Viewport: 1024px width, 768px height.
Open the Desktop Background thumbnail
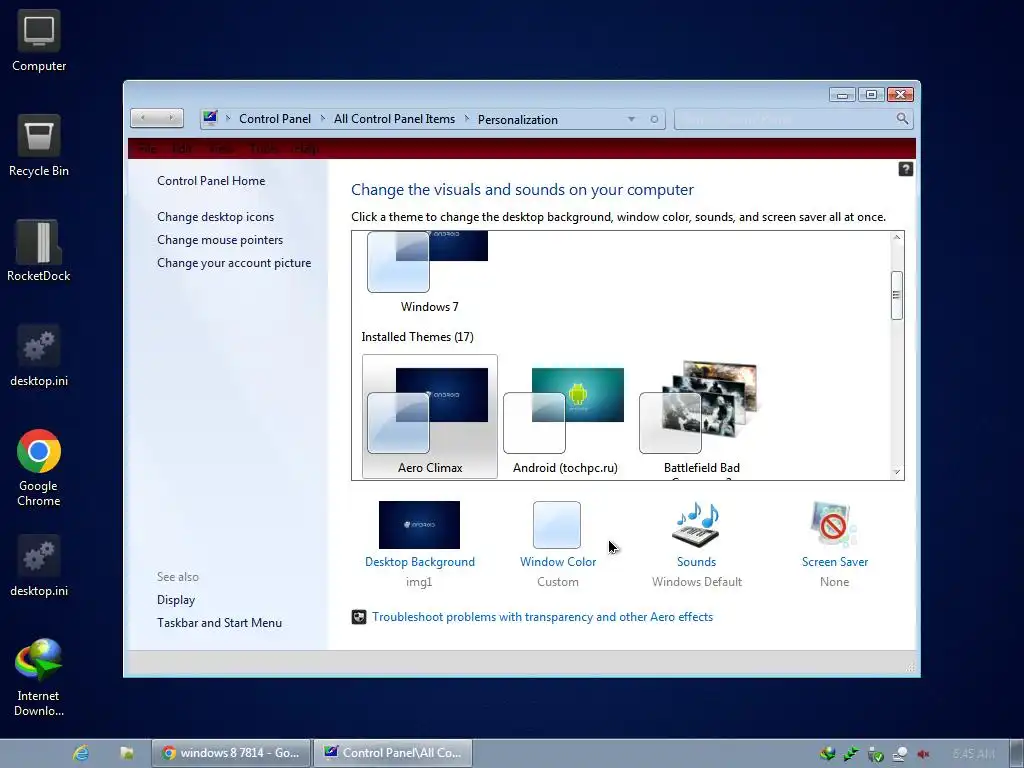[x=419, y=524]
